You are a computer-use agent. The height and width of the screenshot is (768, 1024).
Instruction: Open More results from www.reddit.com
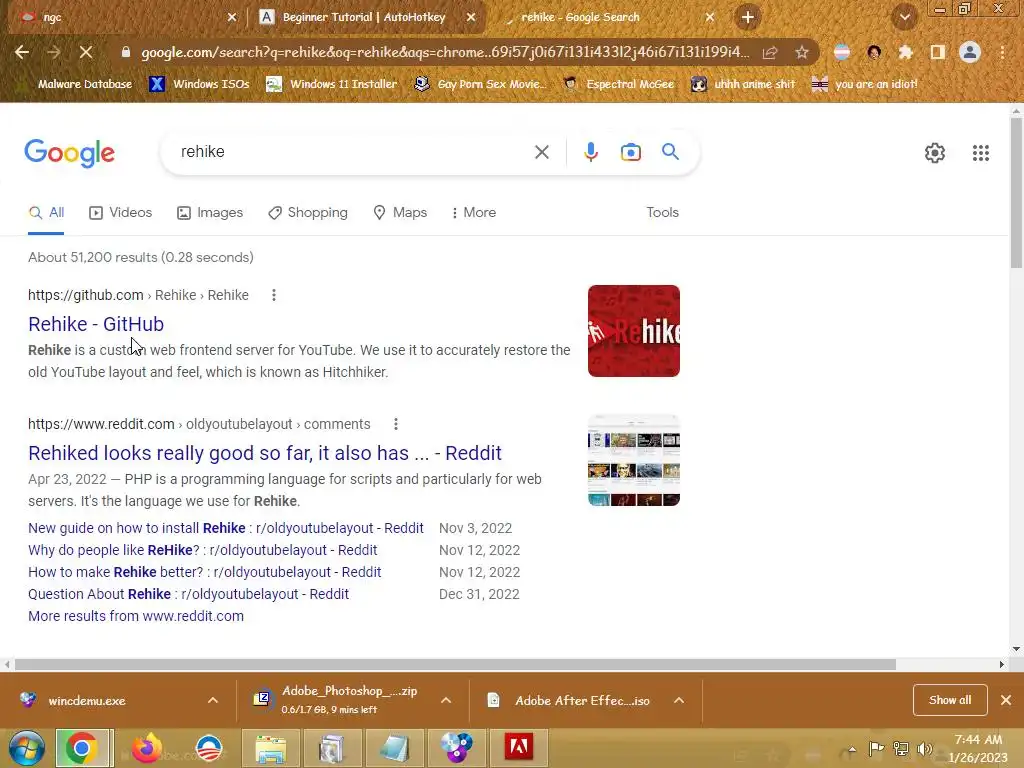coord(136,616)
